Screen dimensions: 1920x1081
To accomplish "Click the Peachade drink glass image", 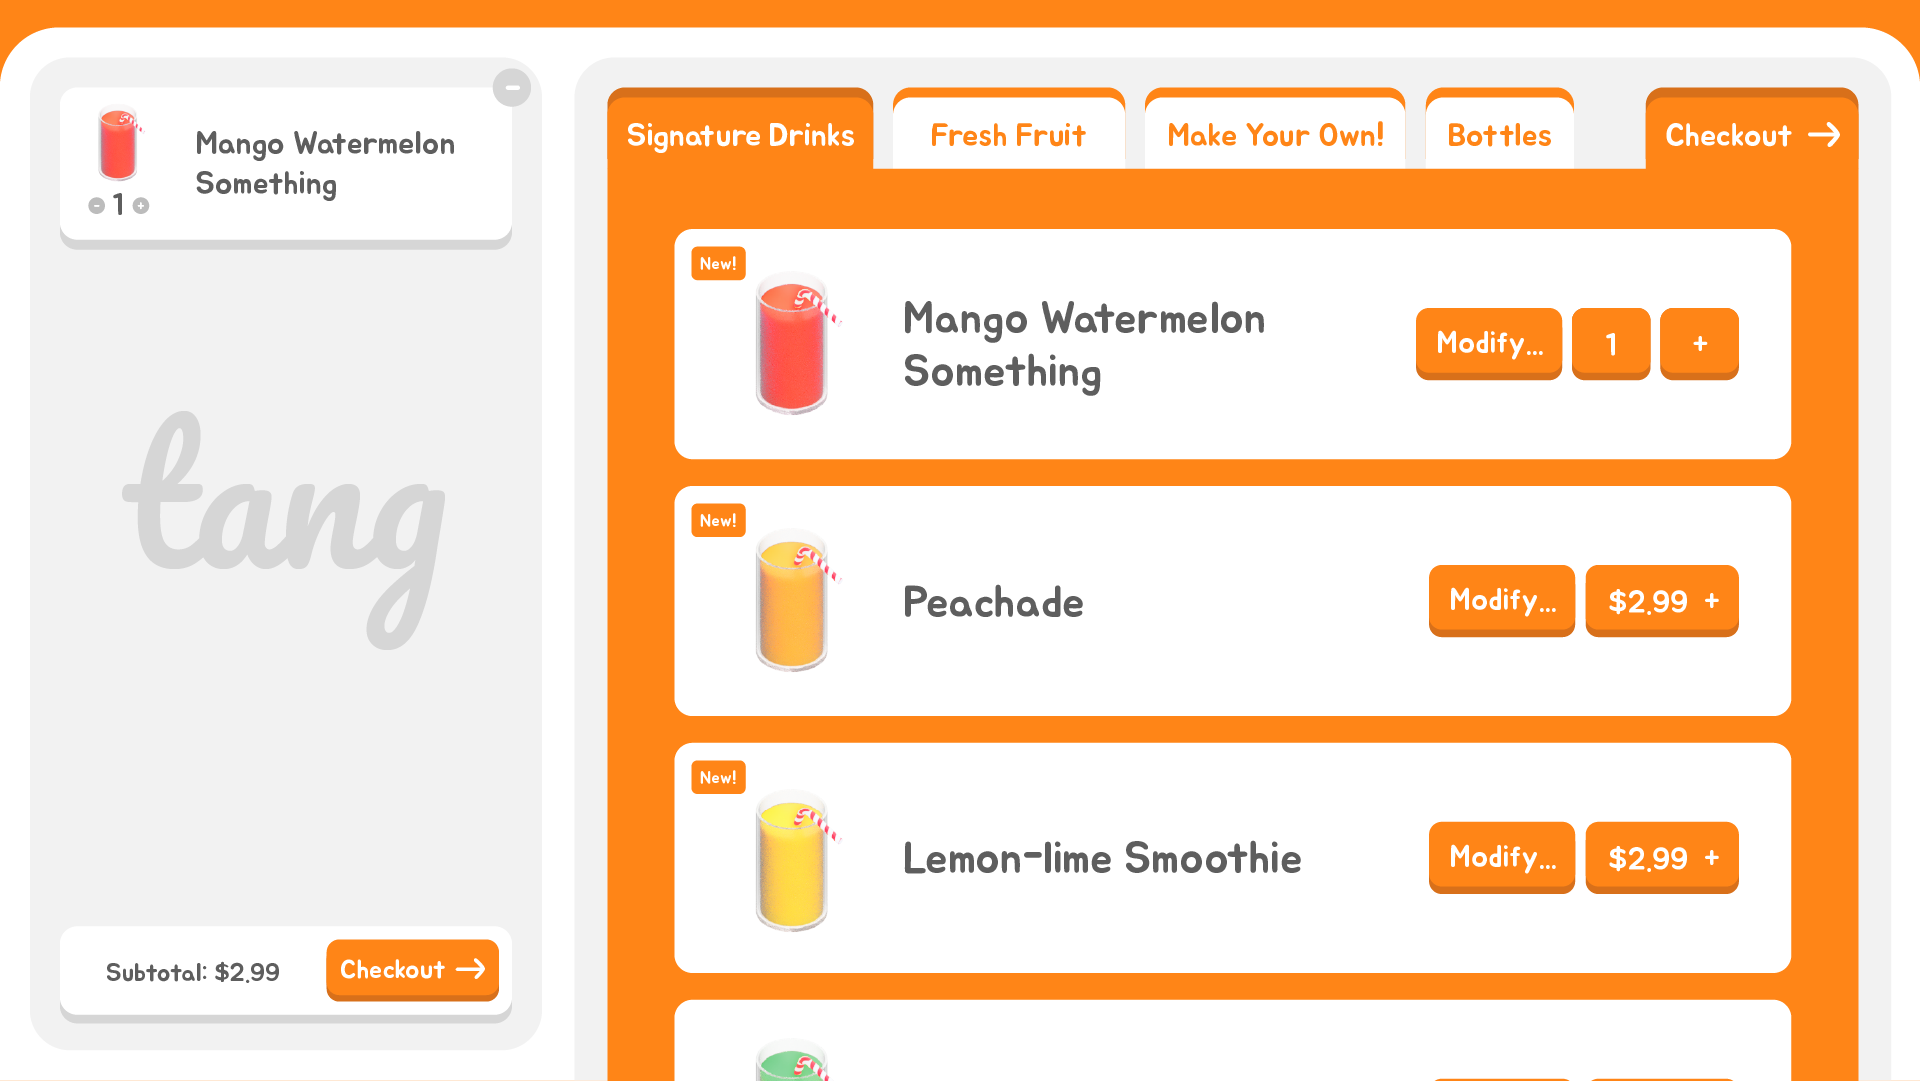I will click(x=793, y=601).
